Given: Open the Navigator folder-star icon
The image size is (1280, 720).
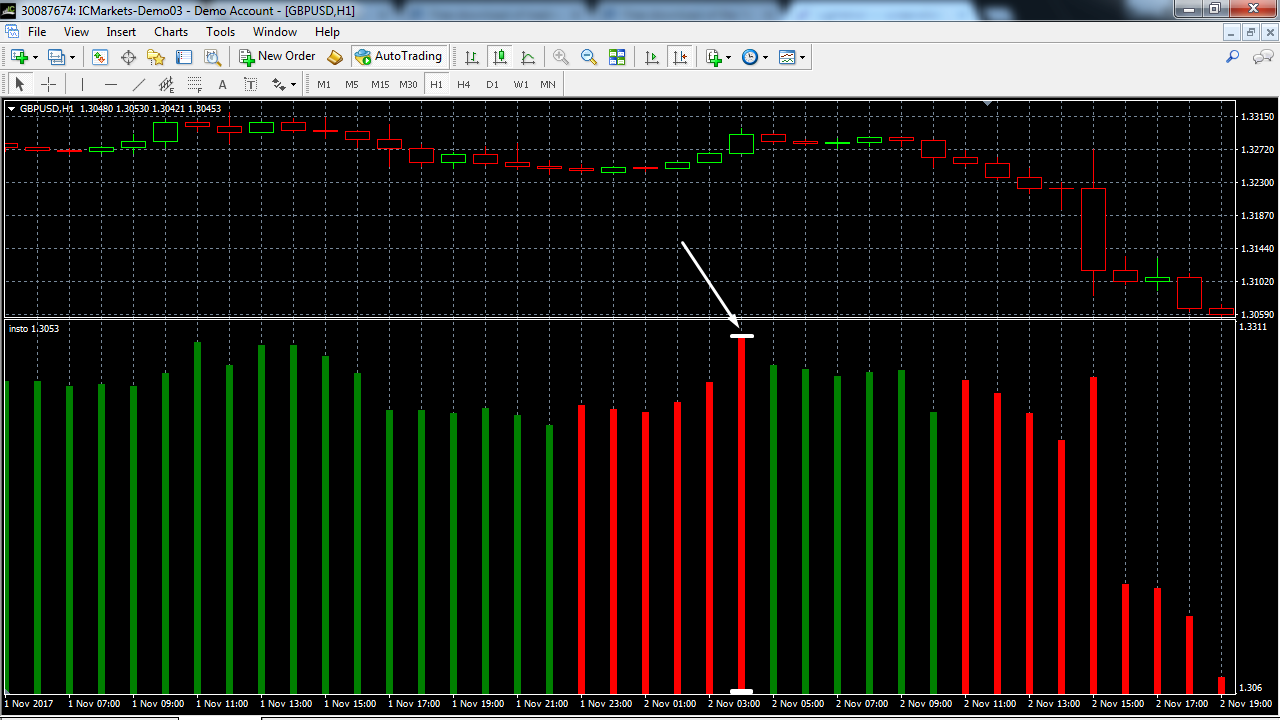Looking at the screenshot, I should [156, 57].
